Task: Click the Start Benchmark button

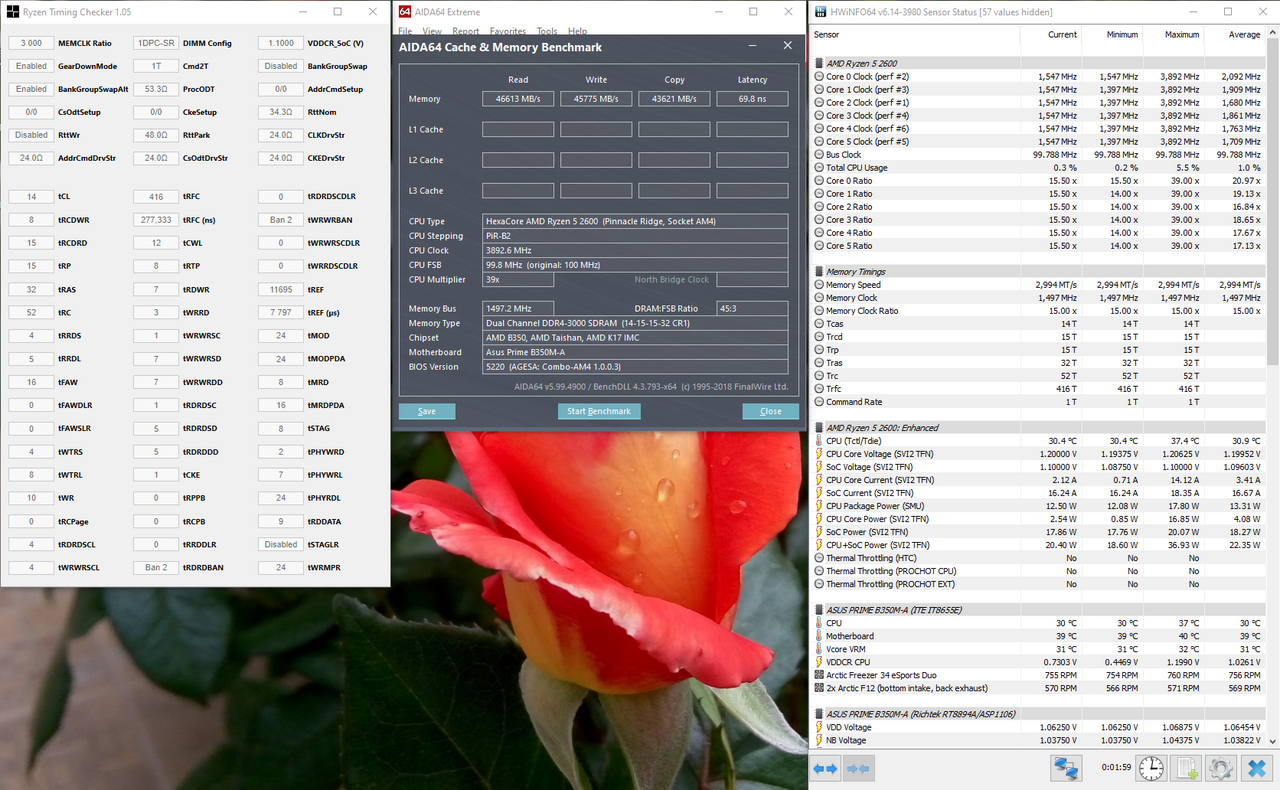Action: pyautogui.click(x=599, y=411)
